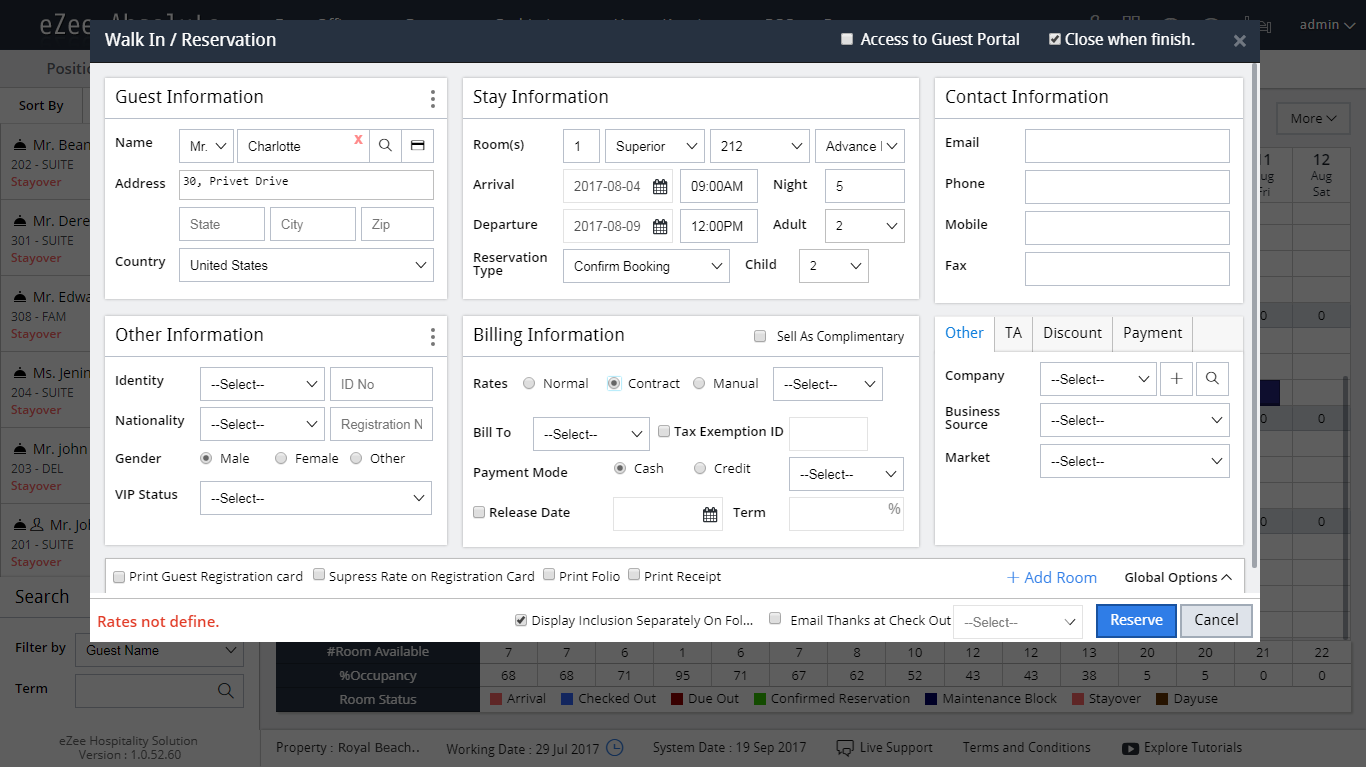Image resolution: width=1366 pixels, height=767 pixels.
Task: Select the Female gender radio button
Action: click(x=281, y=459)
